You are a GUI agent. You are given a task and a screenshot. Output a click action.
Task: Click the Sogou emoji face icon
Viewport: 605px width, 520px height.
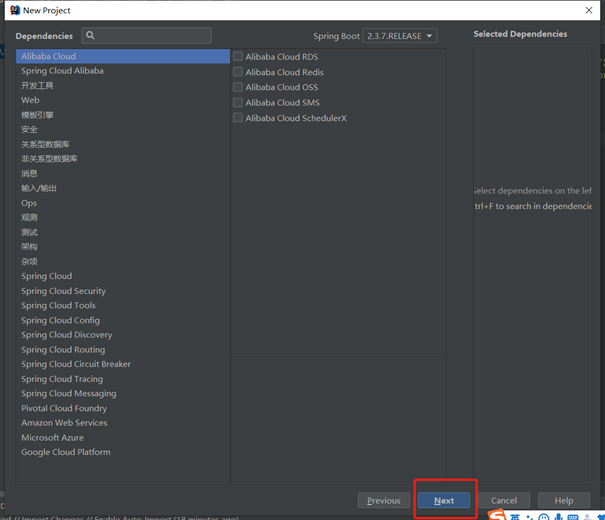[x=544, y=517]
